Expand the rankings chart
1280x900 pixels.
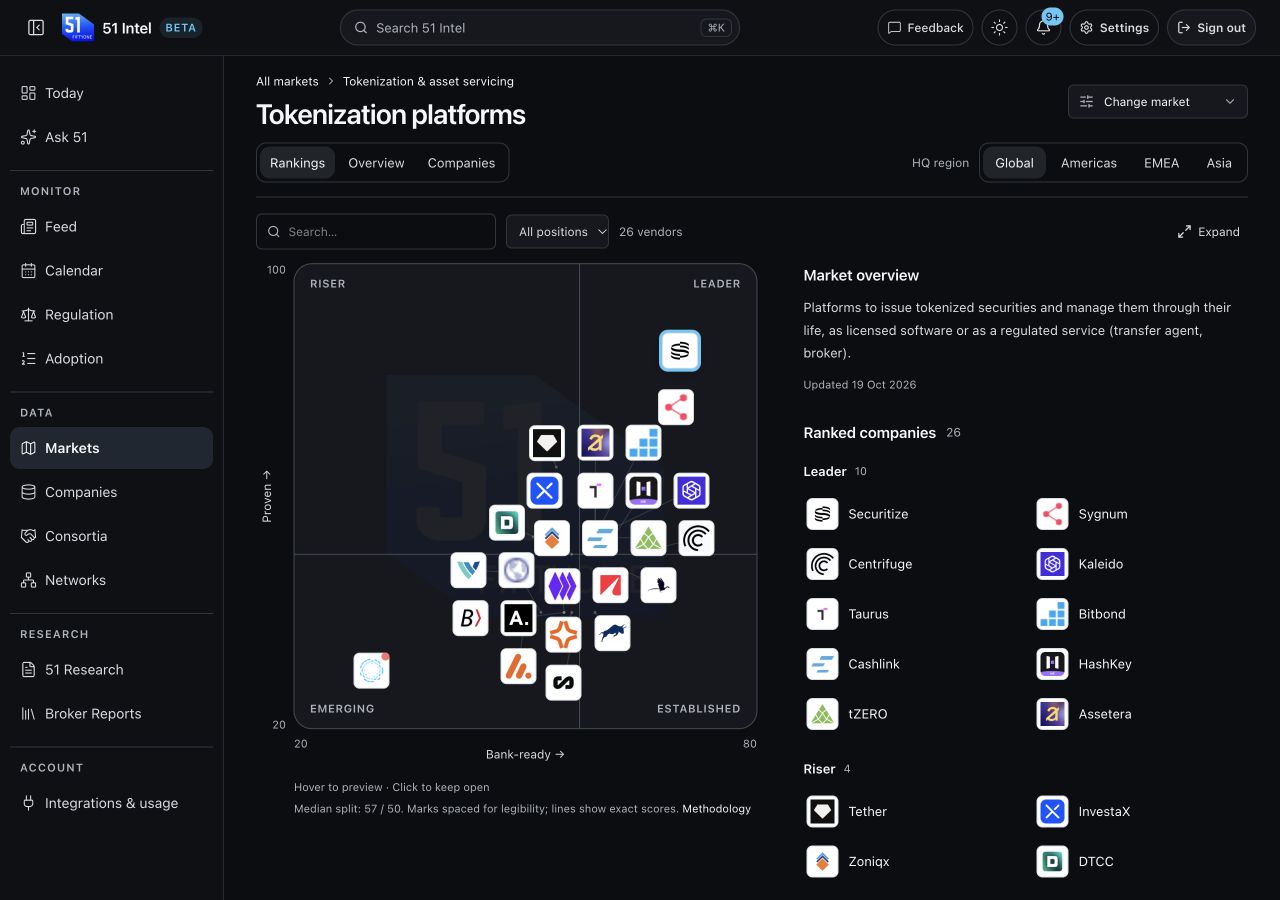1209,232
